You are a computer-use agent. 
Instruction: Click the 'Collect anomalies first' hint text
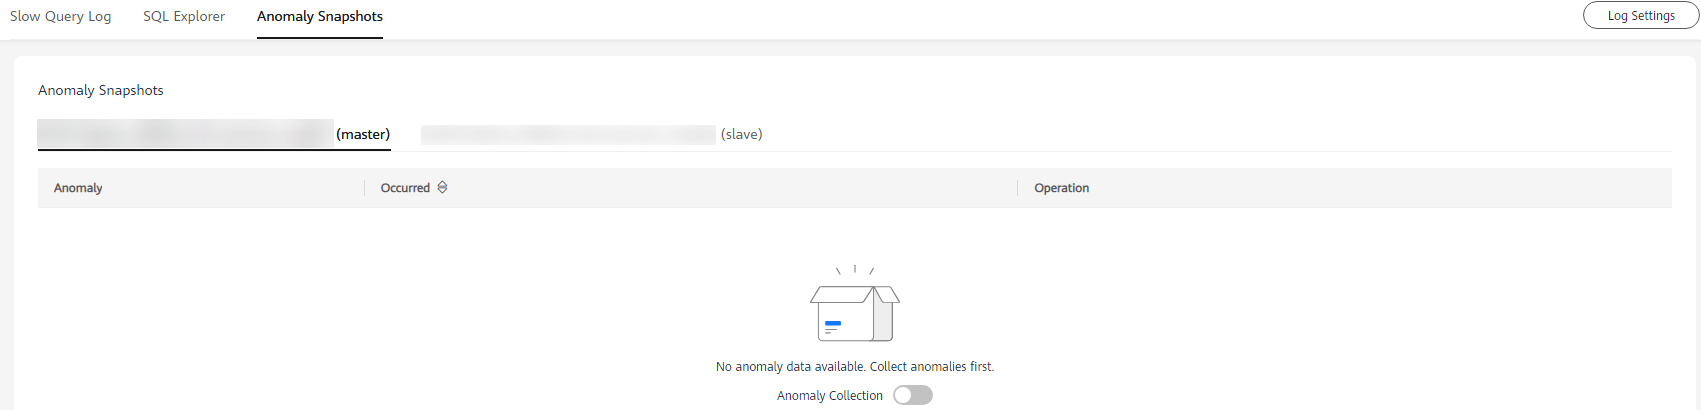click(x=932, y=367)
